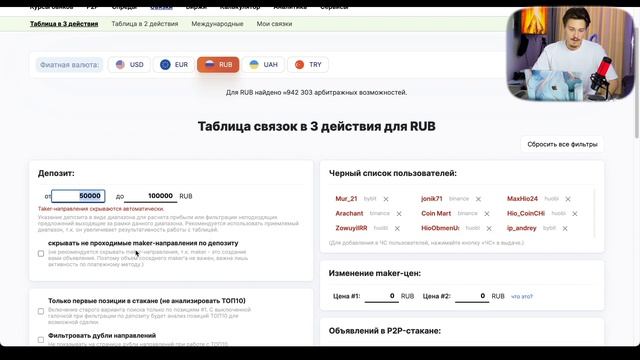Open the Мои связки tab
This screenshot has height=360, width=640.
(274, 24)
